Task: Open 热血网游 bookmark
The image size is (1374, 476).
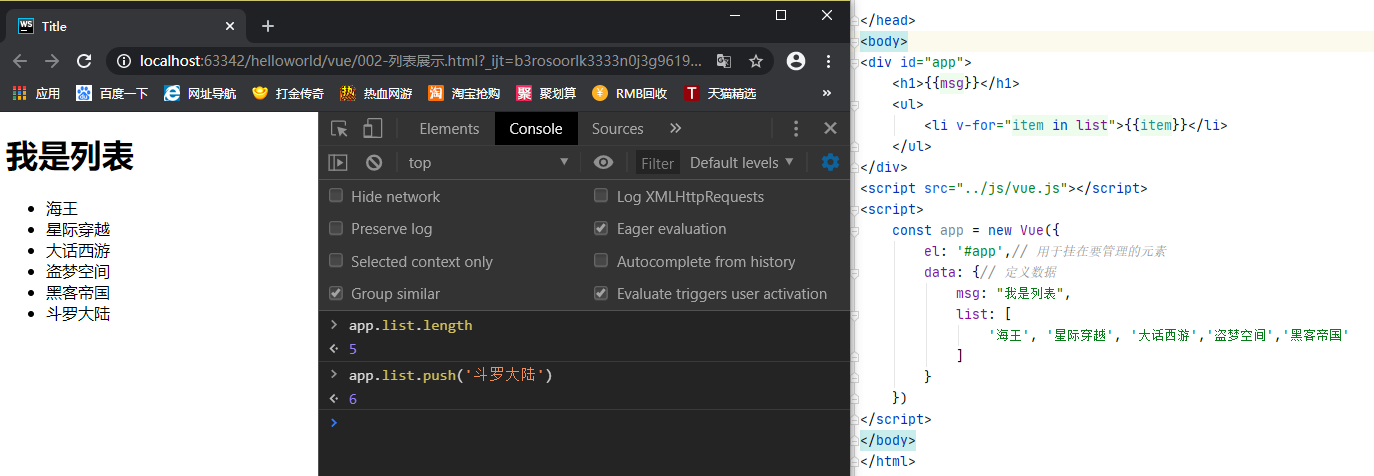Action: (376, 93)
